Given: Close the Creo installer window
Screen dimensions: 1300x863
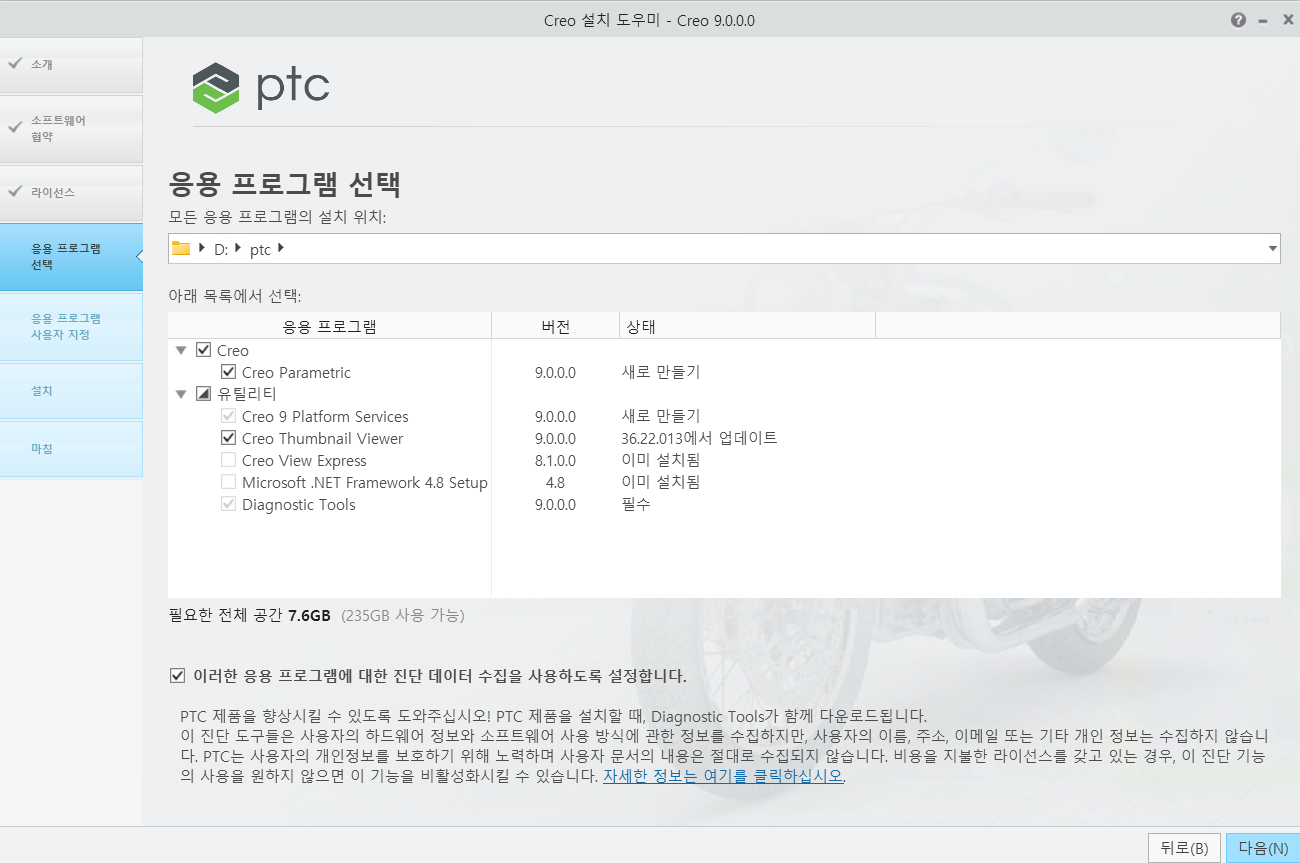Looking at the screenshot, I should (1288, 20).
